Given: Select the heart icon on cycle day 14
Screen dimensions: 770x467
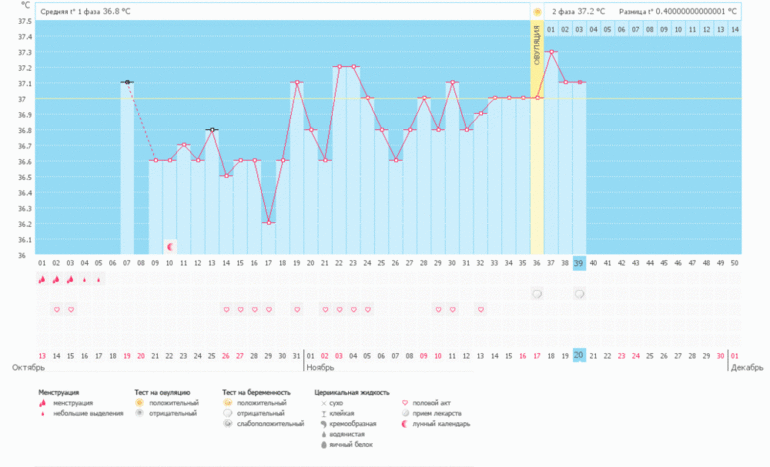Looking at the screenshot, I should coord(226,310).
